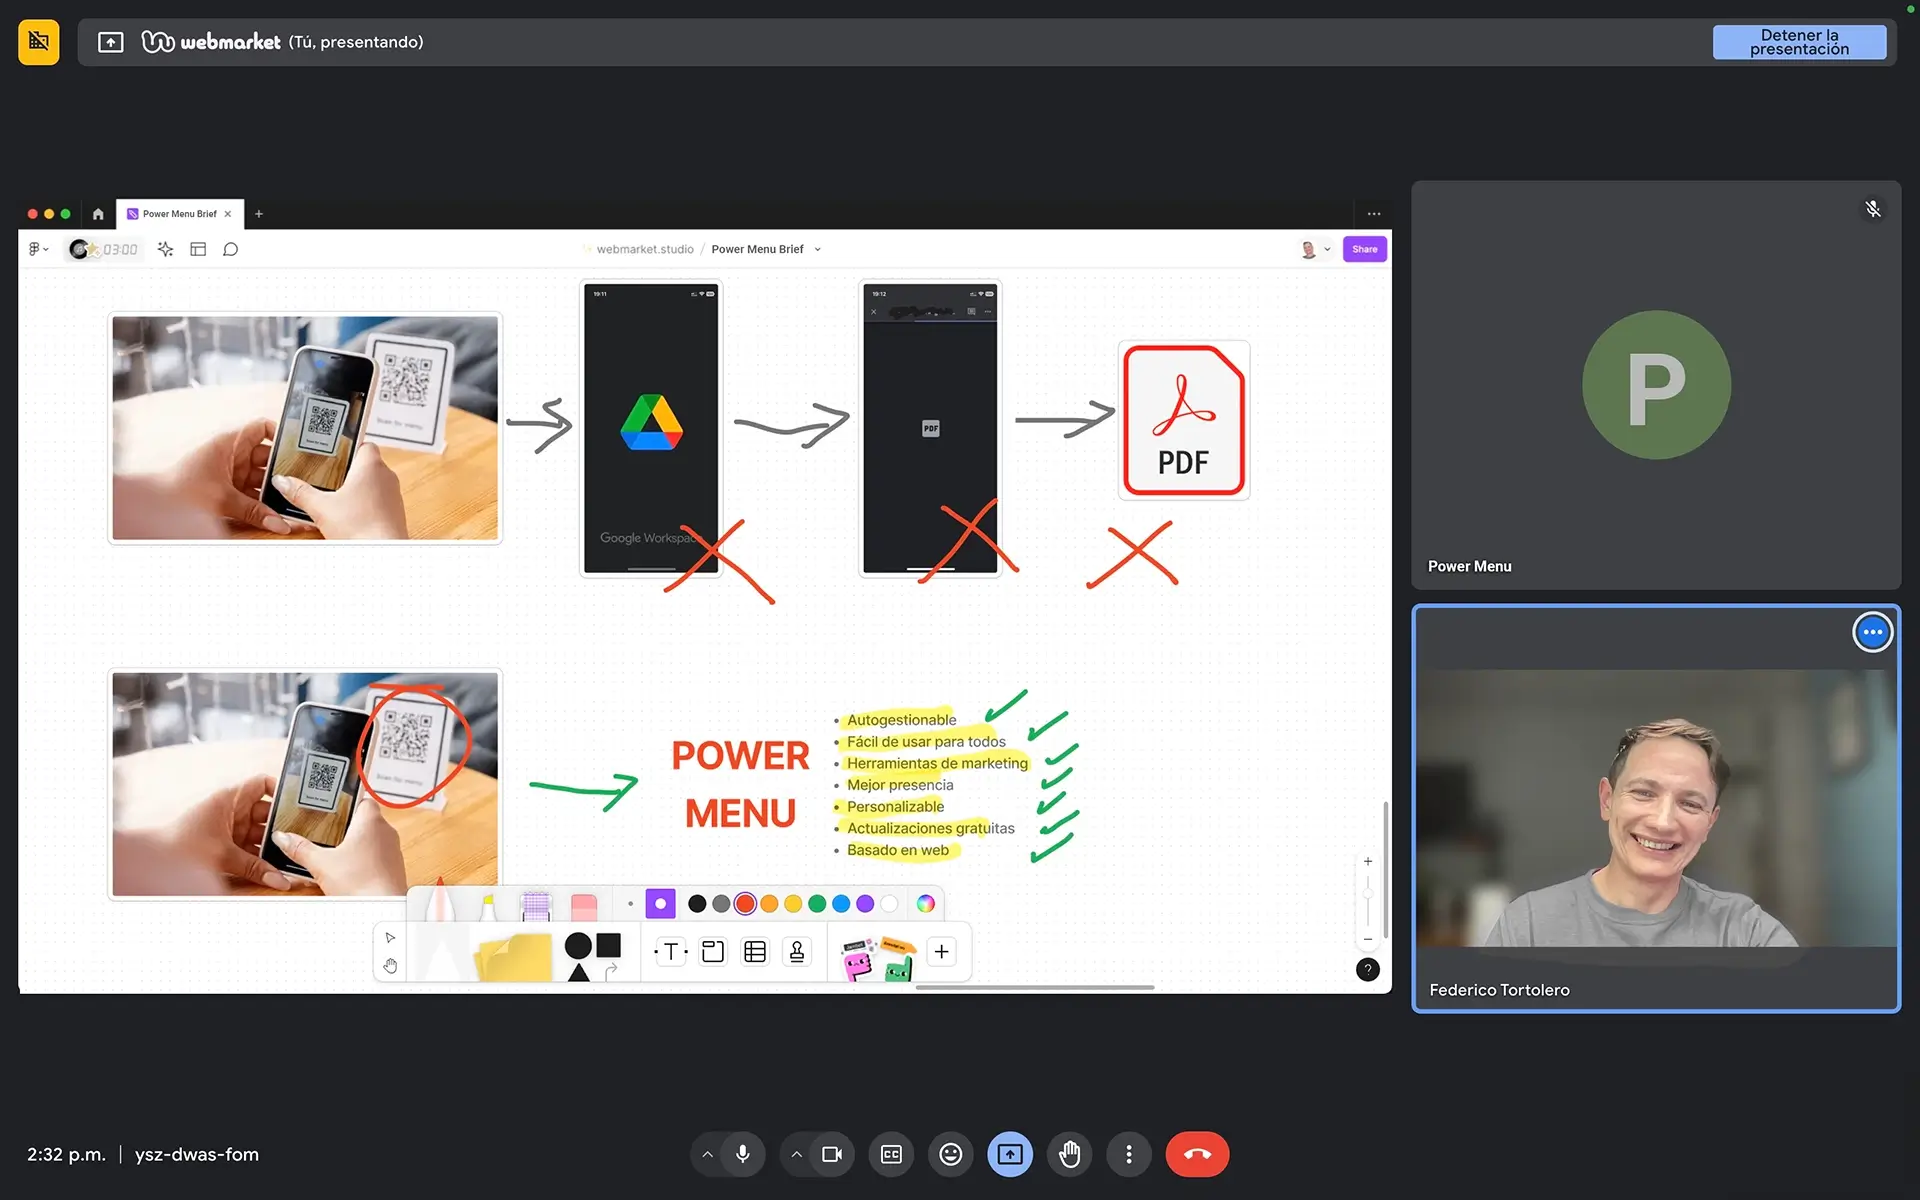1920x1200 pixels.
Task: Pick the black color swatch
Action: (x=698, y=904)
